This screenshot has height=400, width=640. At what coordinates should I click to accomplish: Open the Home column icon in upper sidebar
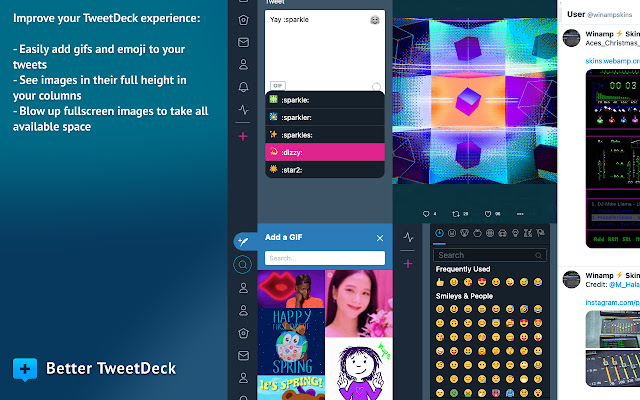pyautogui.click(x=243, y=20)
